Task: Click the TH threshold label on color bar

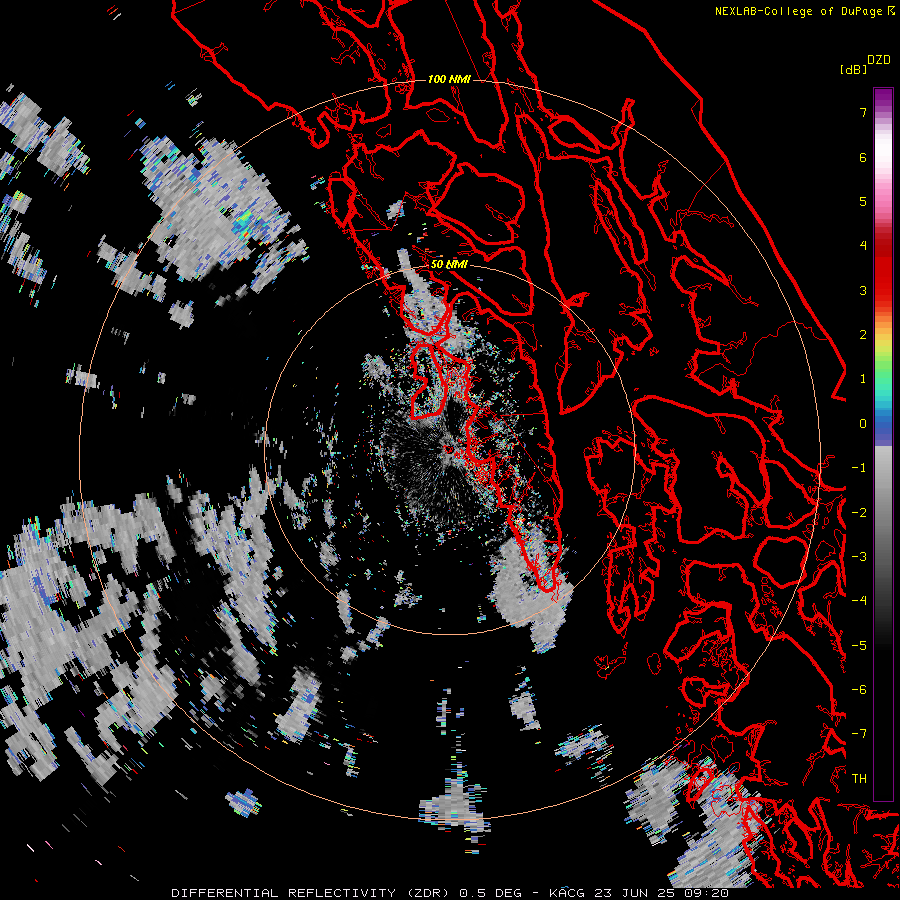Action: coord(859,779)
